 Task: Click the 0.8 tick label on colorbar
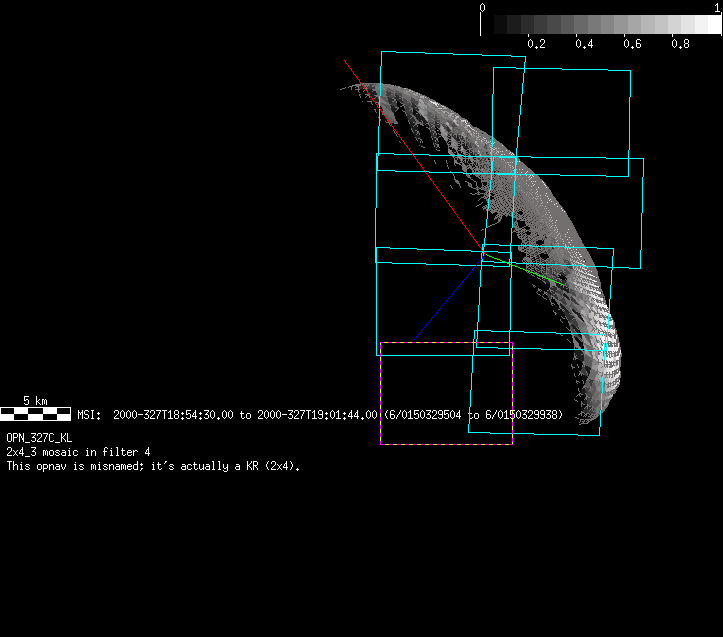680,44
